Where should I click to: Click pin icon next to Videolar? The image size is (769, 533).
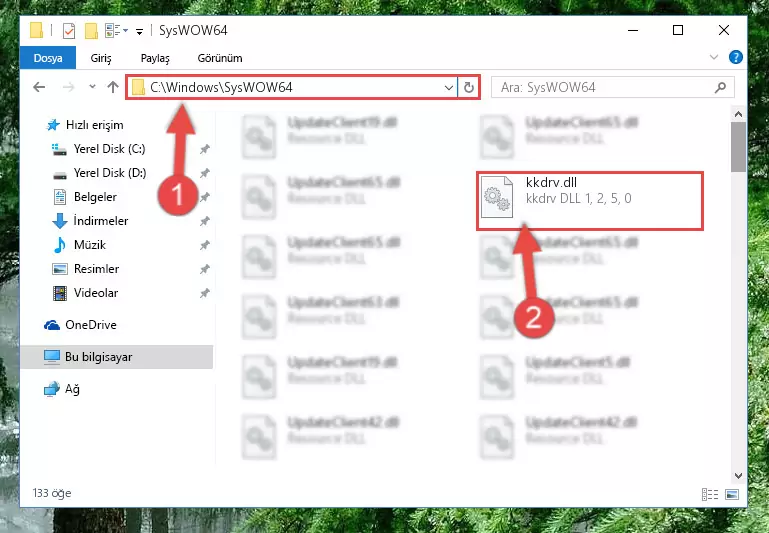[205, 293]
